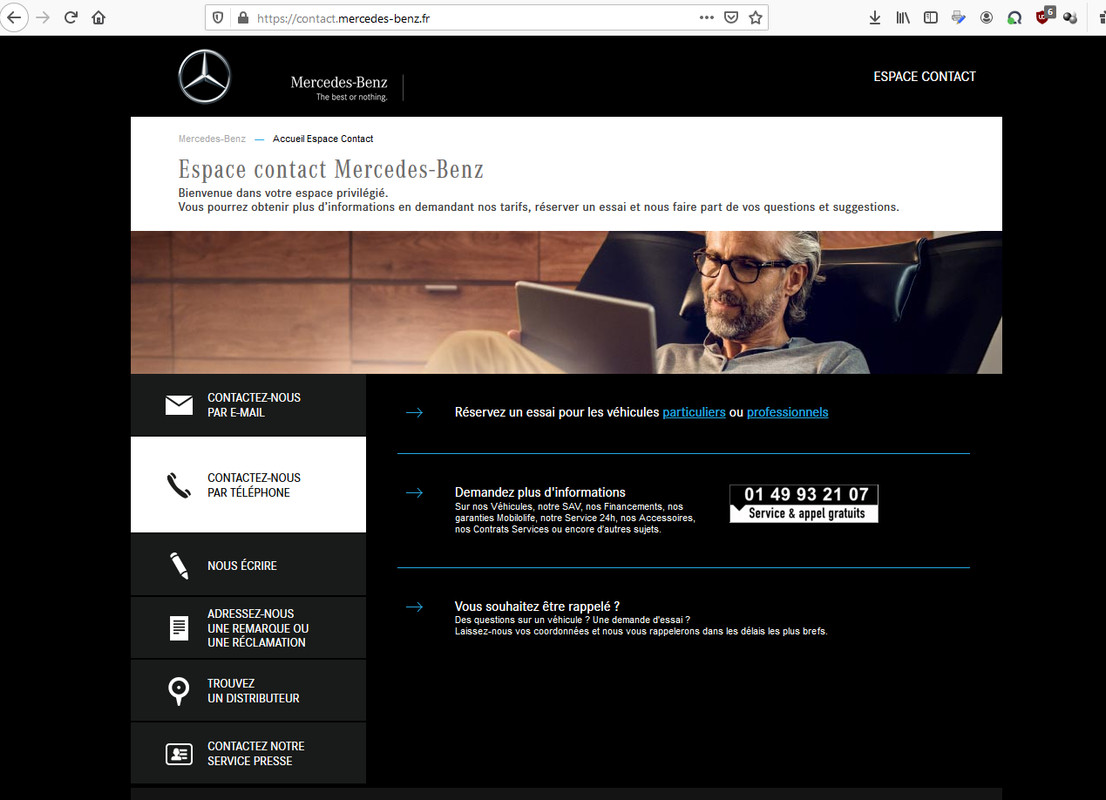Click the Espace contact Mercedes-Benz title
The width and height of the screenshot is (1106, 800).
[331, 169]
